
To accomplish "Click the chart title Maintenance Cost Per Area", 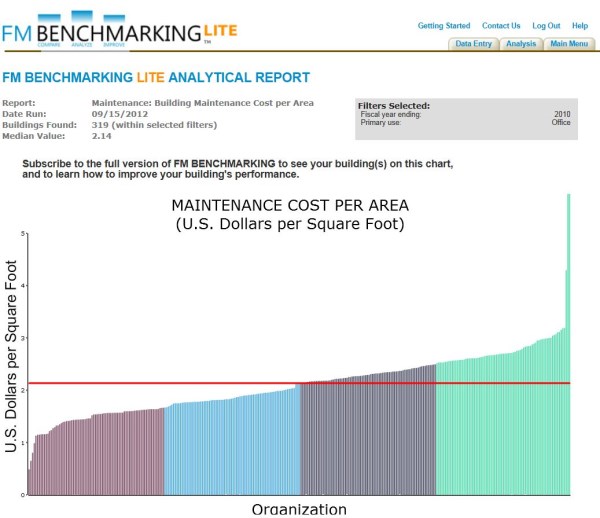I will [x=290, y=205].
